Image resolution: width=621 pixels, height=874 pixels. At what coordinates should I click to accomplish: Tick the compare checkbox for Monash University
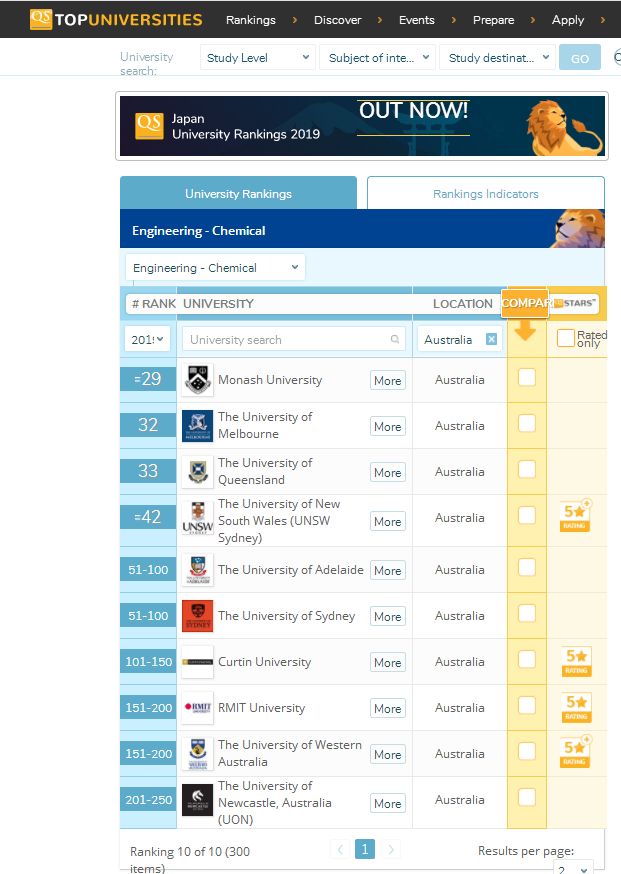pos(527,377)
